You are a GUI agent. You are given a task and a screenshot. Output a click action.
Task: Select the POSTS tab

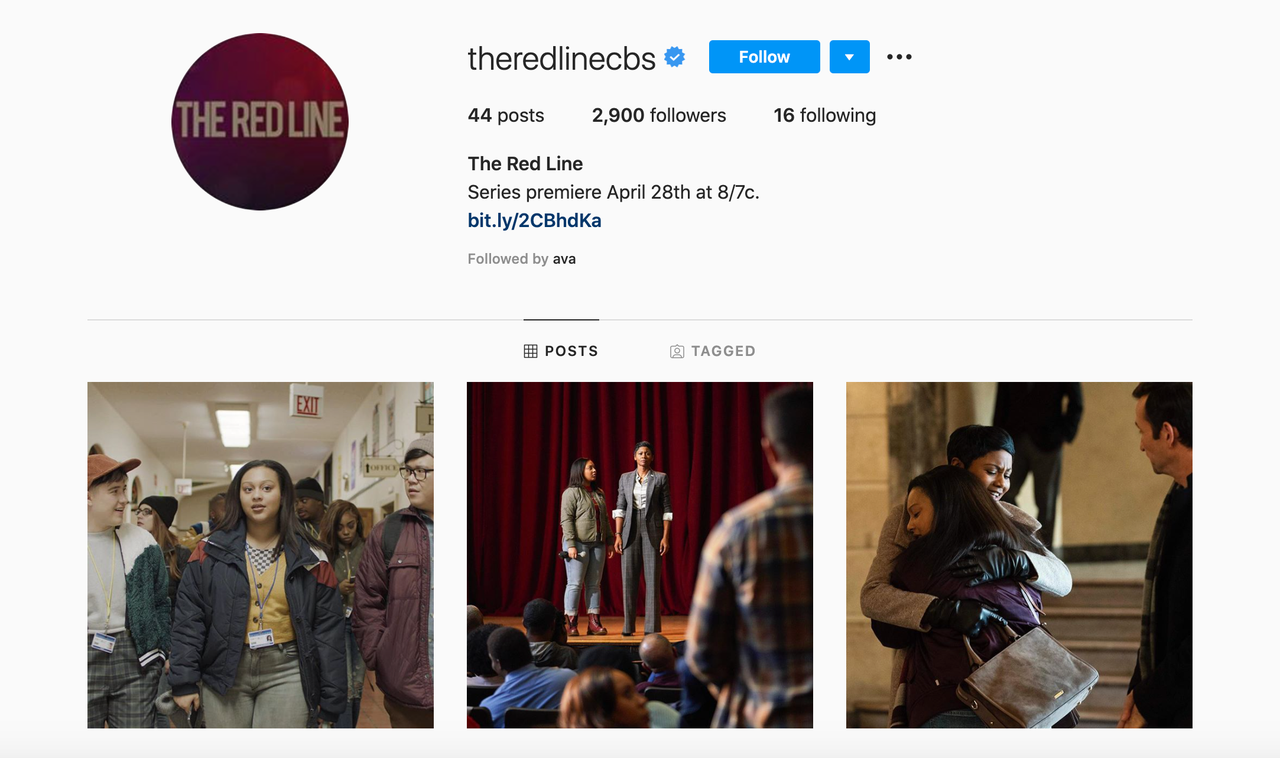pos(561,351)
